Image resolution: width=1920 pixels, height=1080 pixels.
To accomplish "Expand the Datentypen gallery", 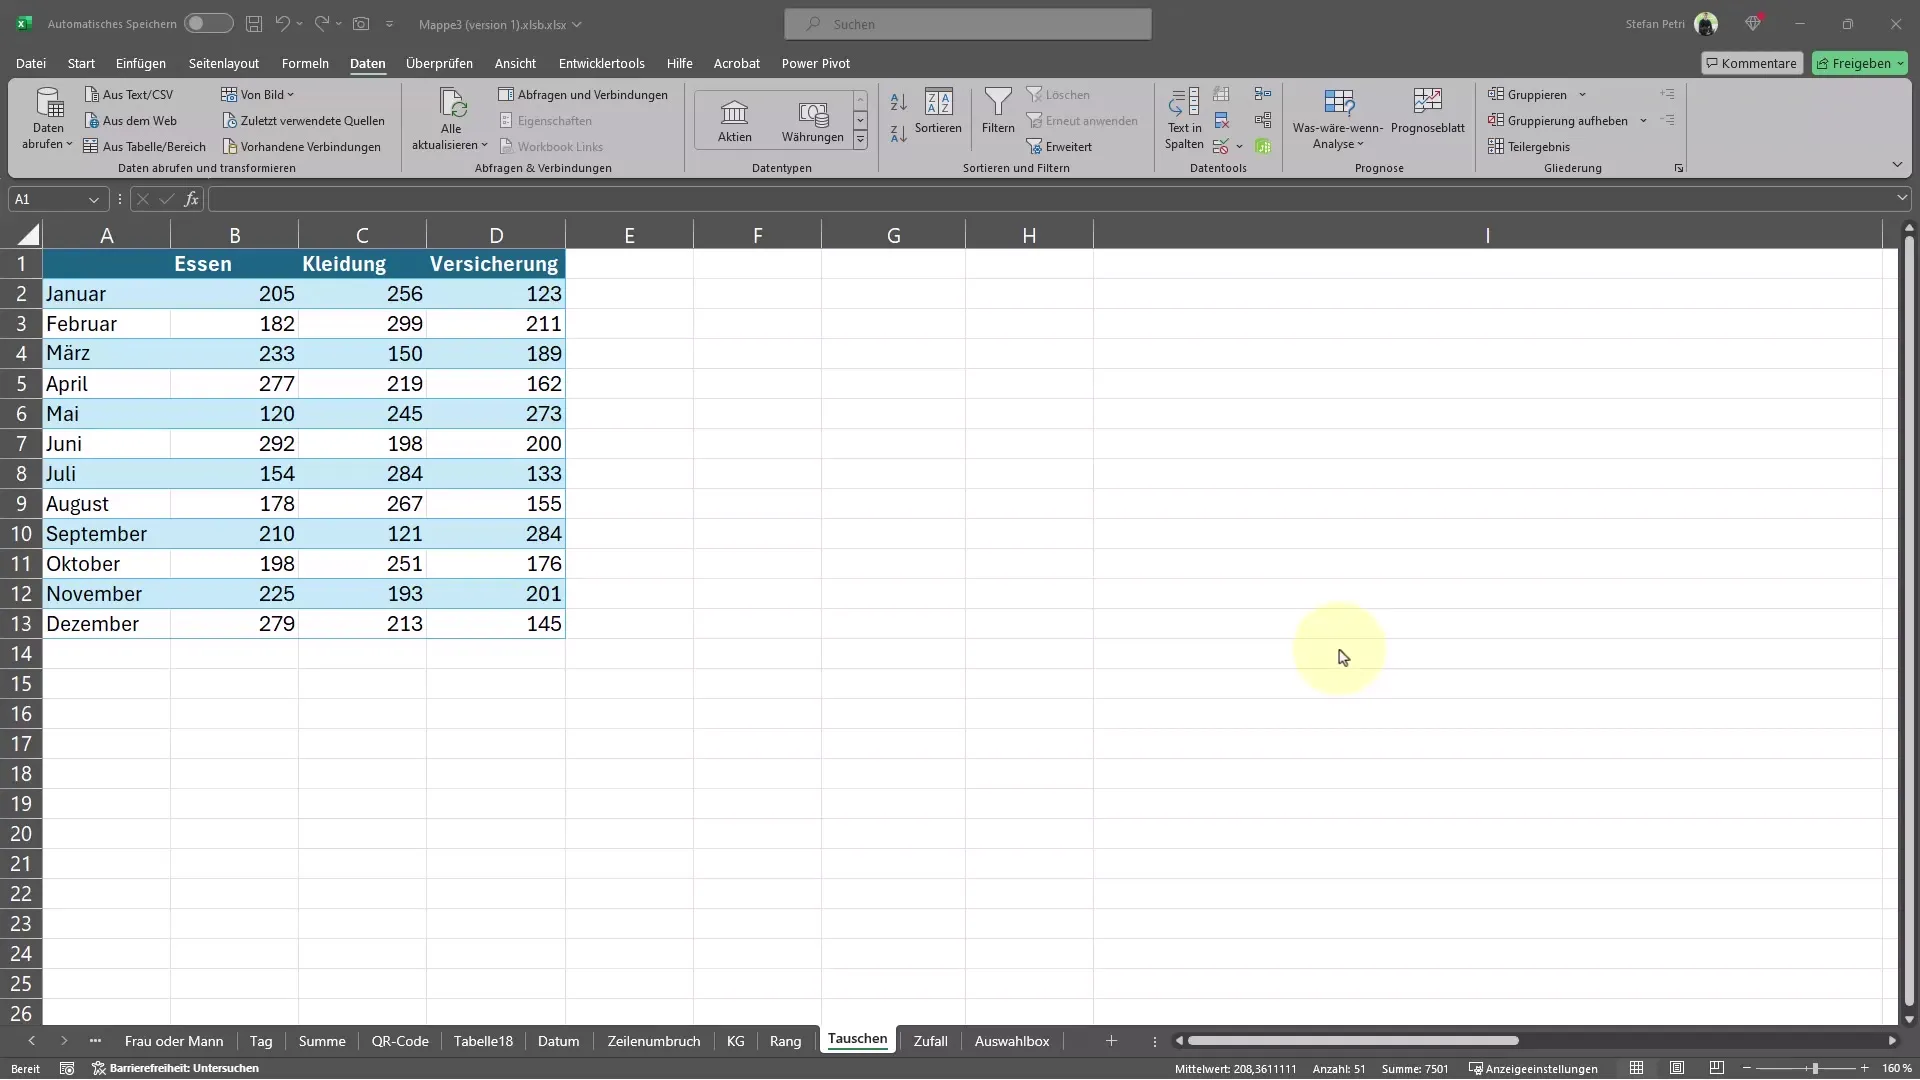I will pyautogui.click(x=860, y=140).
